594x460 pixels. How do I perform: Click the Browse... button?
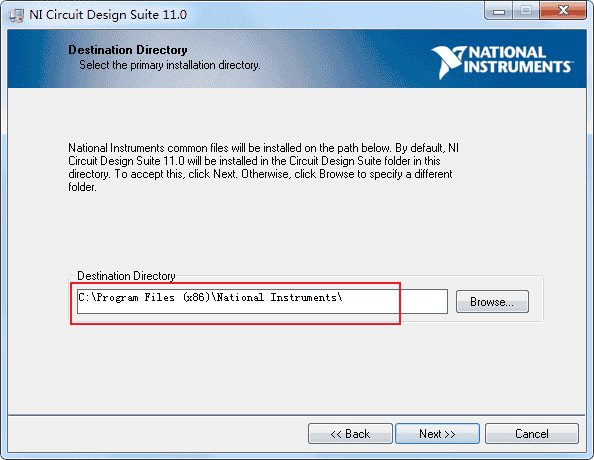click(492, 302)
